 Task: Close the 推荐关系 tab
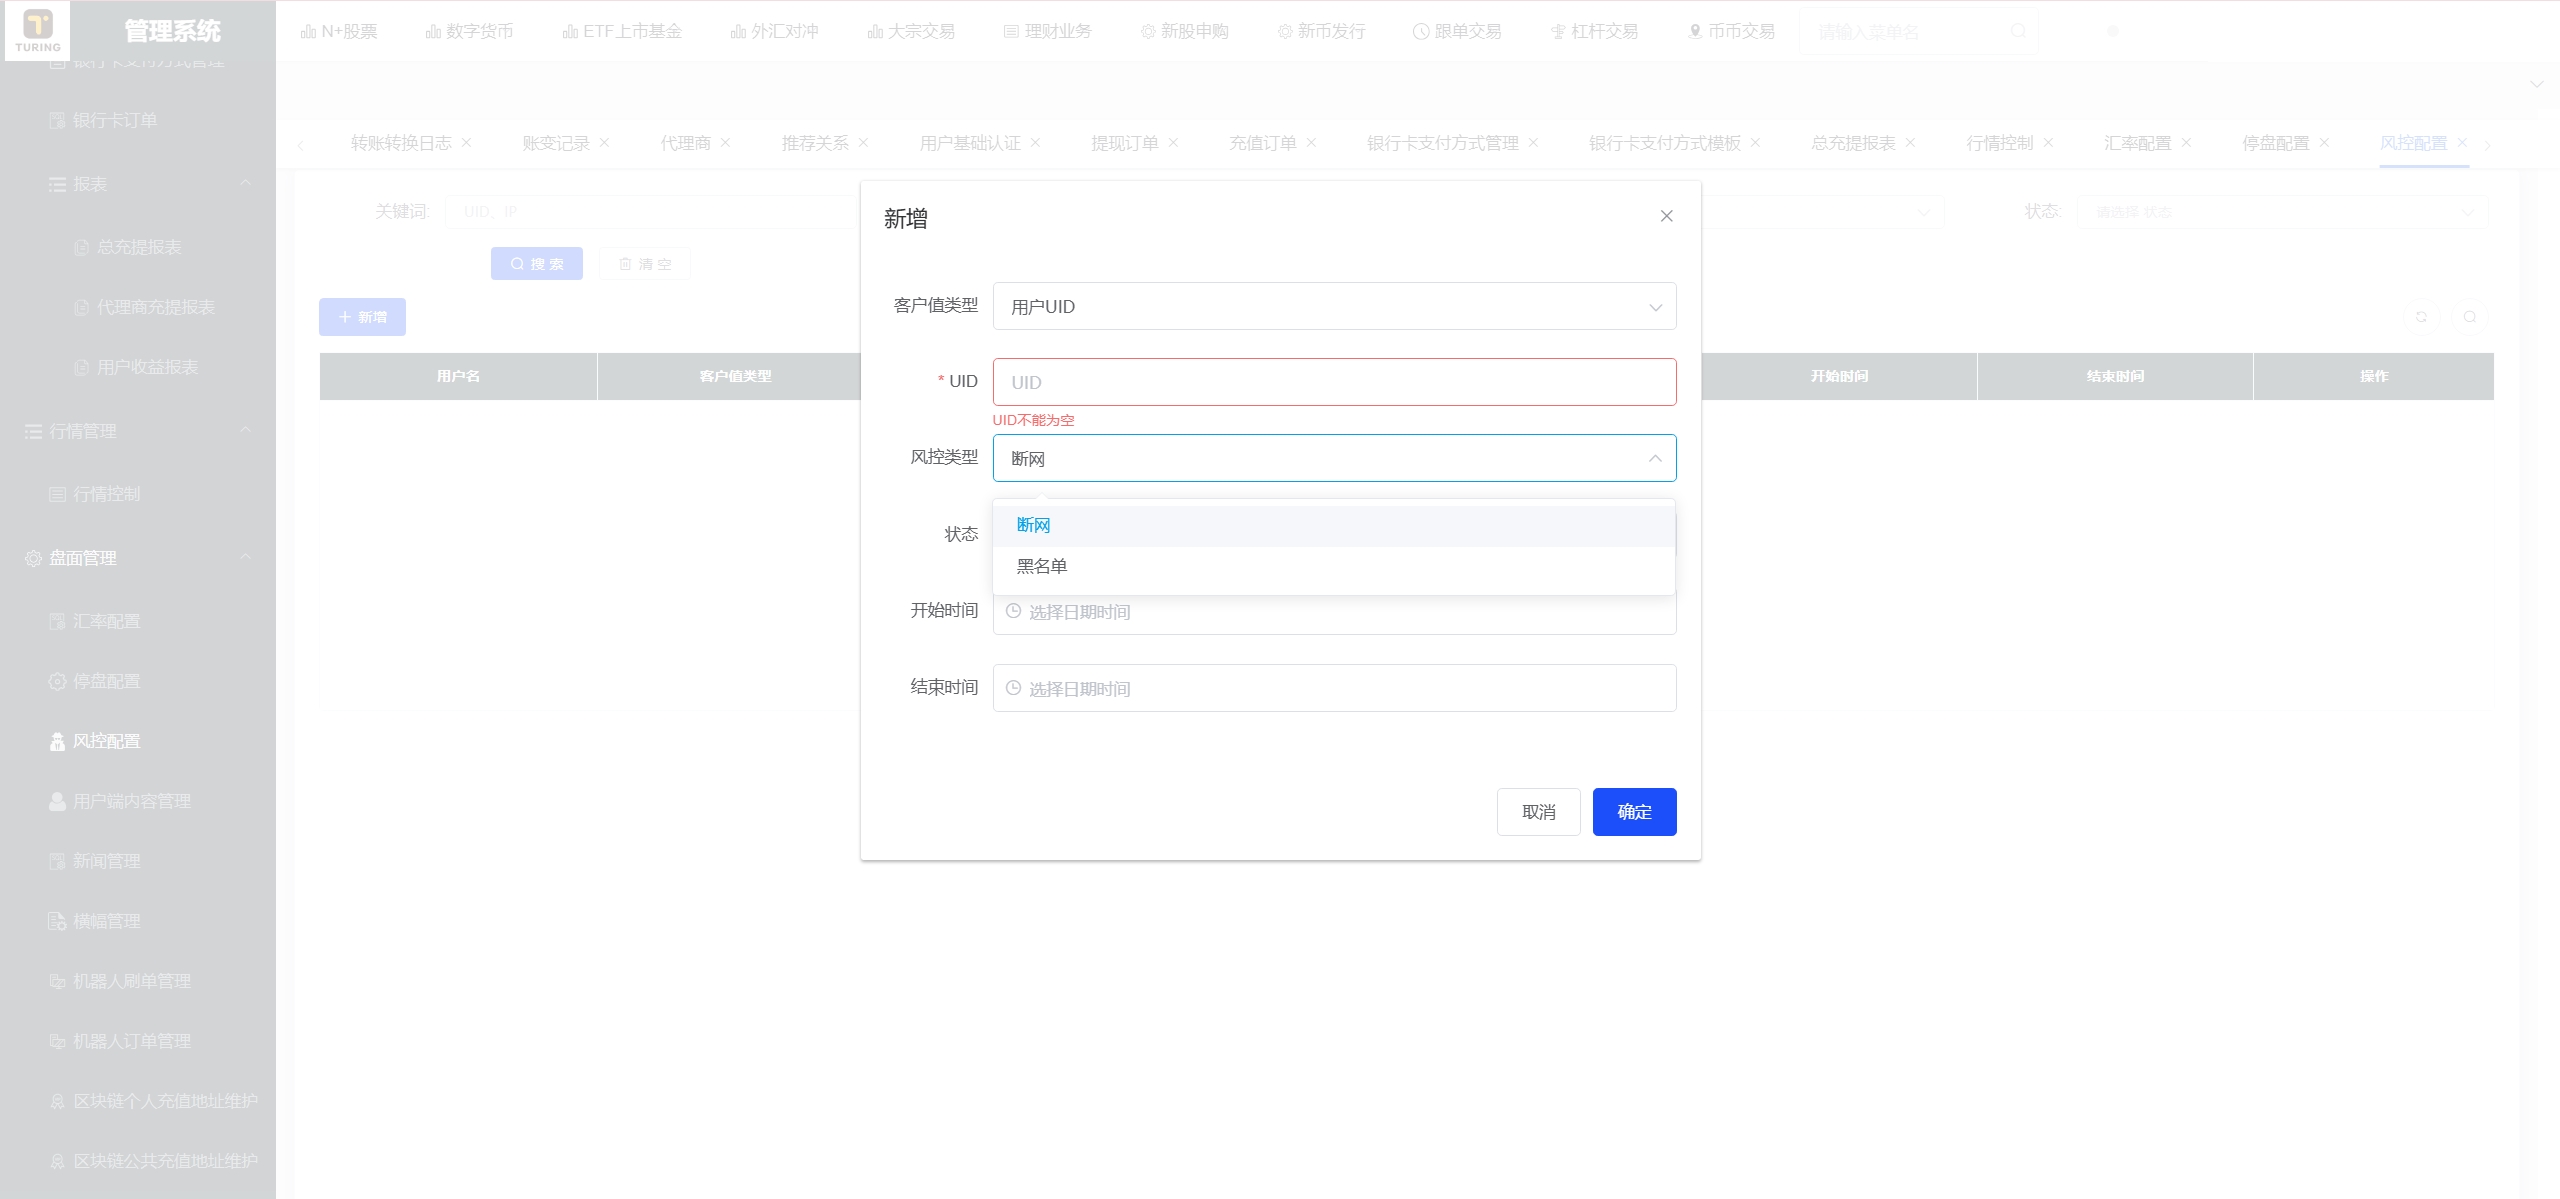[863, 143]
